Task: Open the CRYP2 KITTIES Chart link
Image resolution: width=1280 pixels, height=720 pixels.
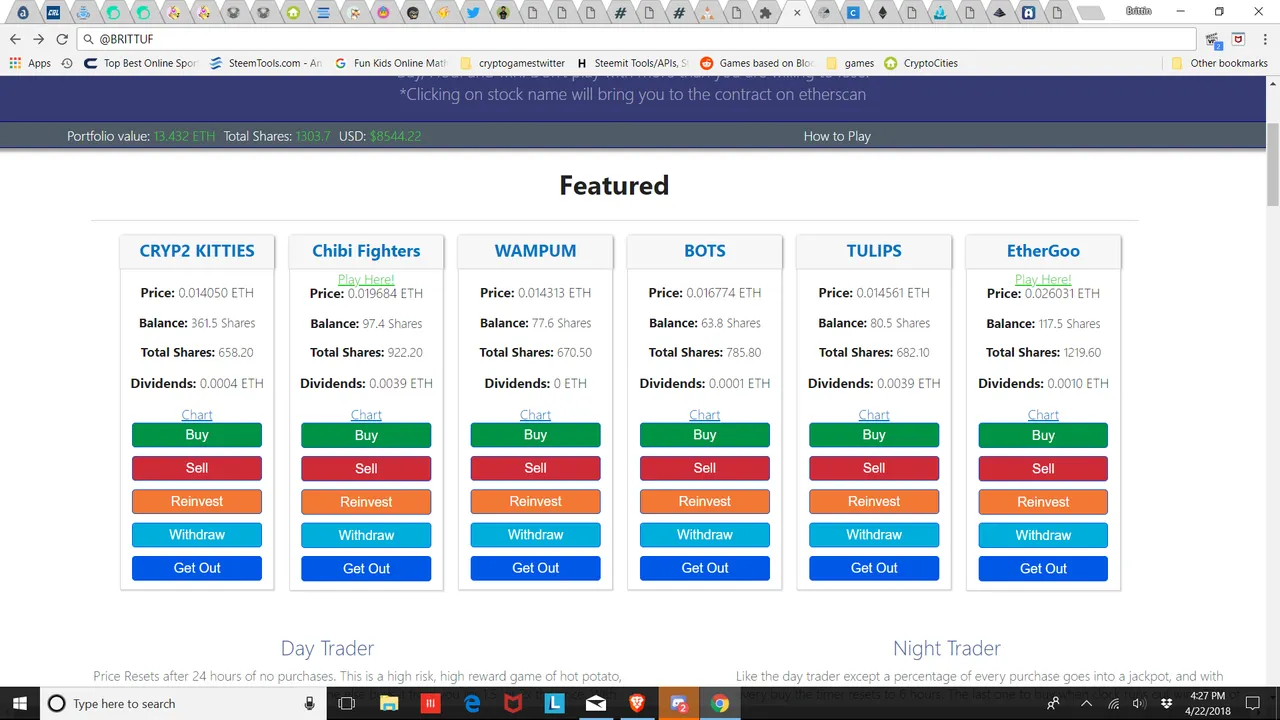Action: point(197,414)
